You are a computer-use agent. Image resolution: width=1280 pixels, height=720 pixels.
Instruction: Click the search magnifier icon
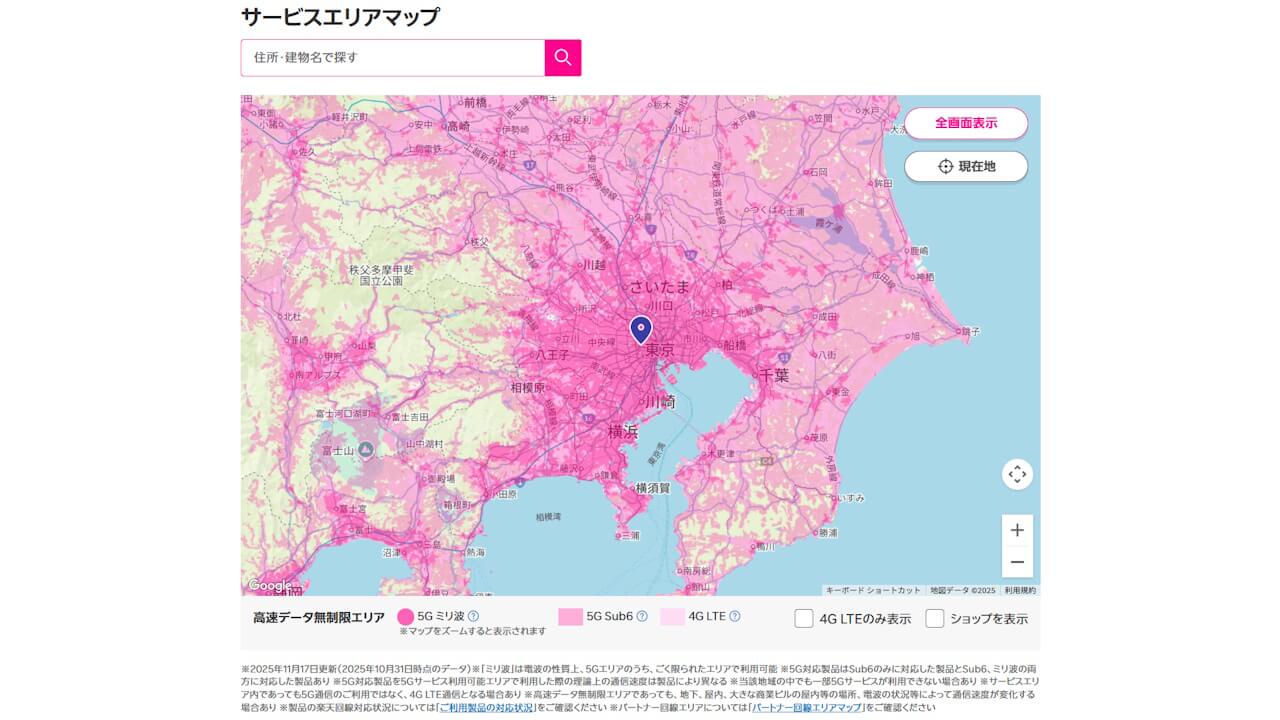562,57
